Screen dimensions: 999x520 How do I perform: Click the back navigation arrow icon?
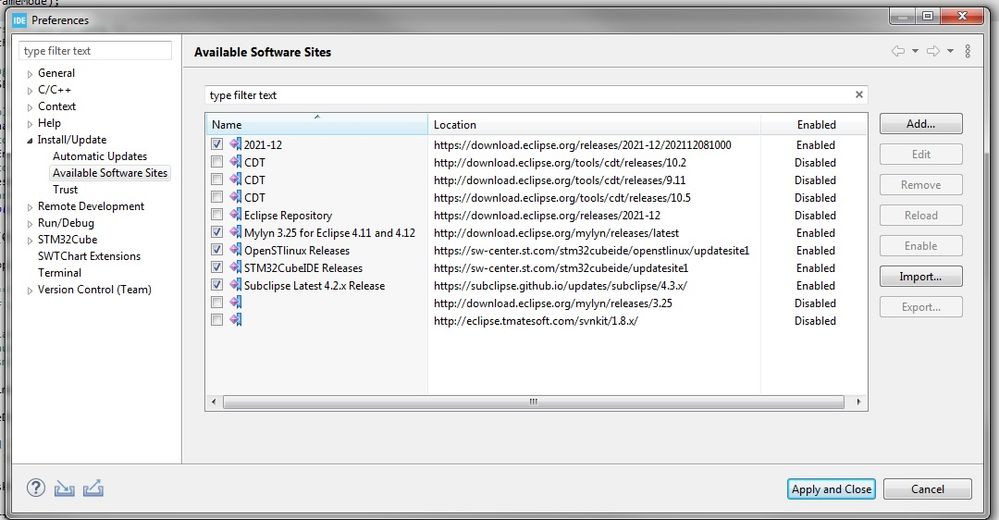pos(898,51)
